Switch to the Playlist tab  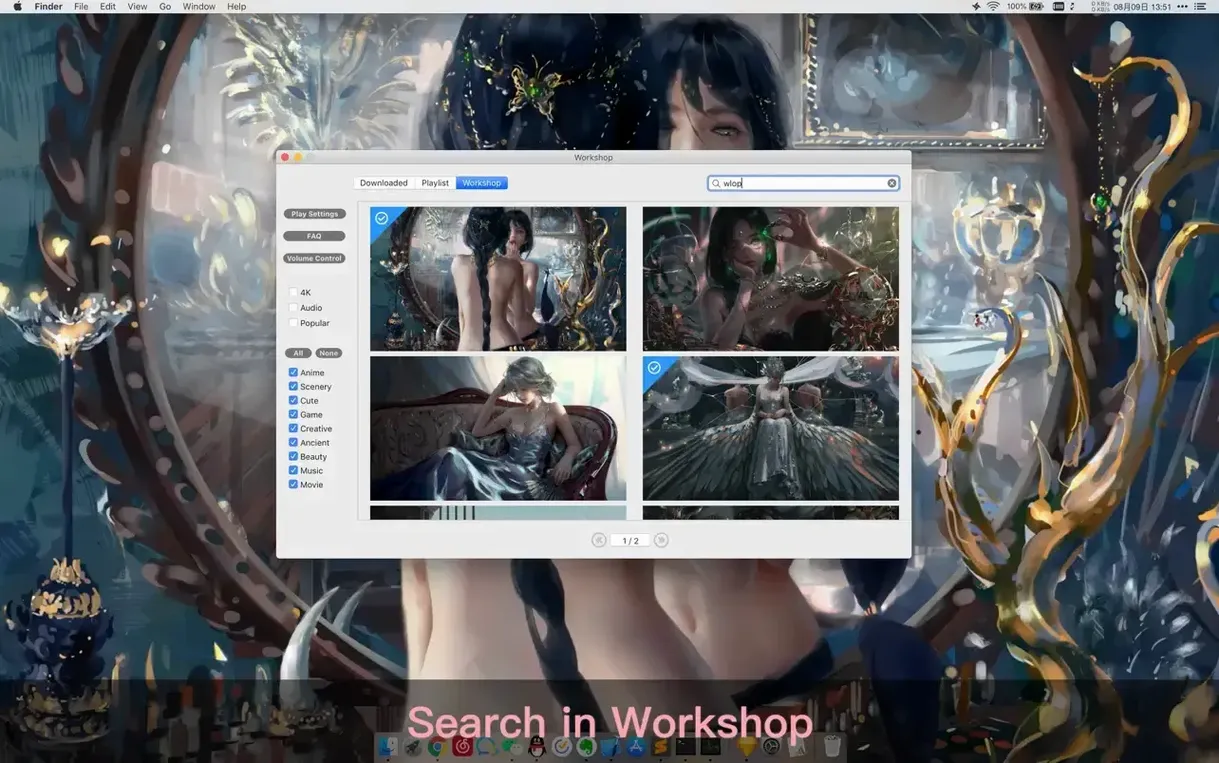click(x=435, y=183)
